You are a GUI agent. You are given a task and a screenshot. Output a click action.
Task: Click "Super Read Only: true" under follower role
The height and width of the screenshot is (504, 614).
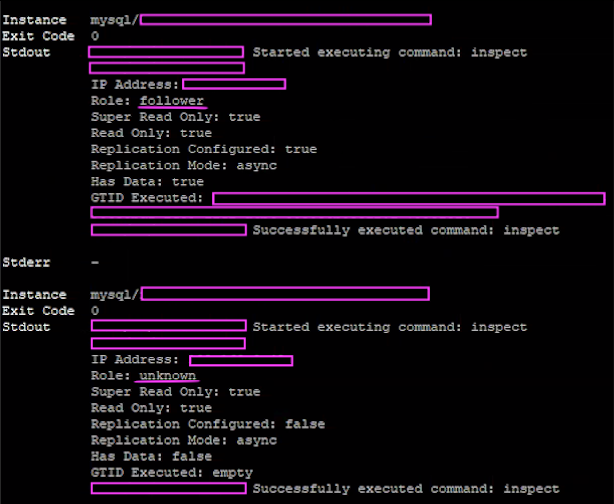pos(175,117)
